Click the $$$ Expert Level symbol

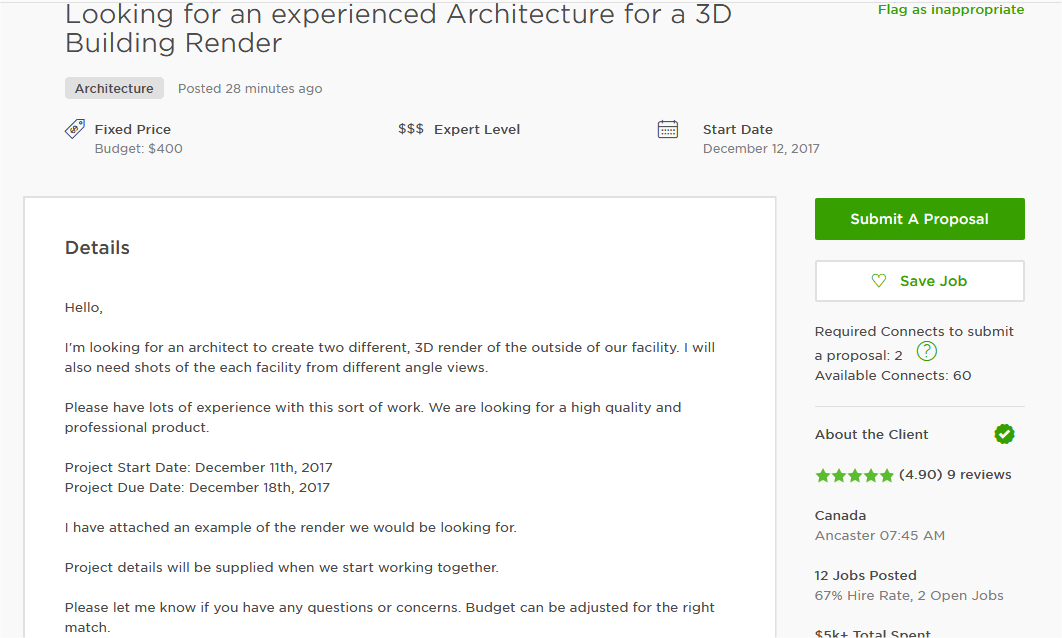tap(411, 129)
